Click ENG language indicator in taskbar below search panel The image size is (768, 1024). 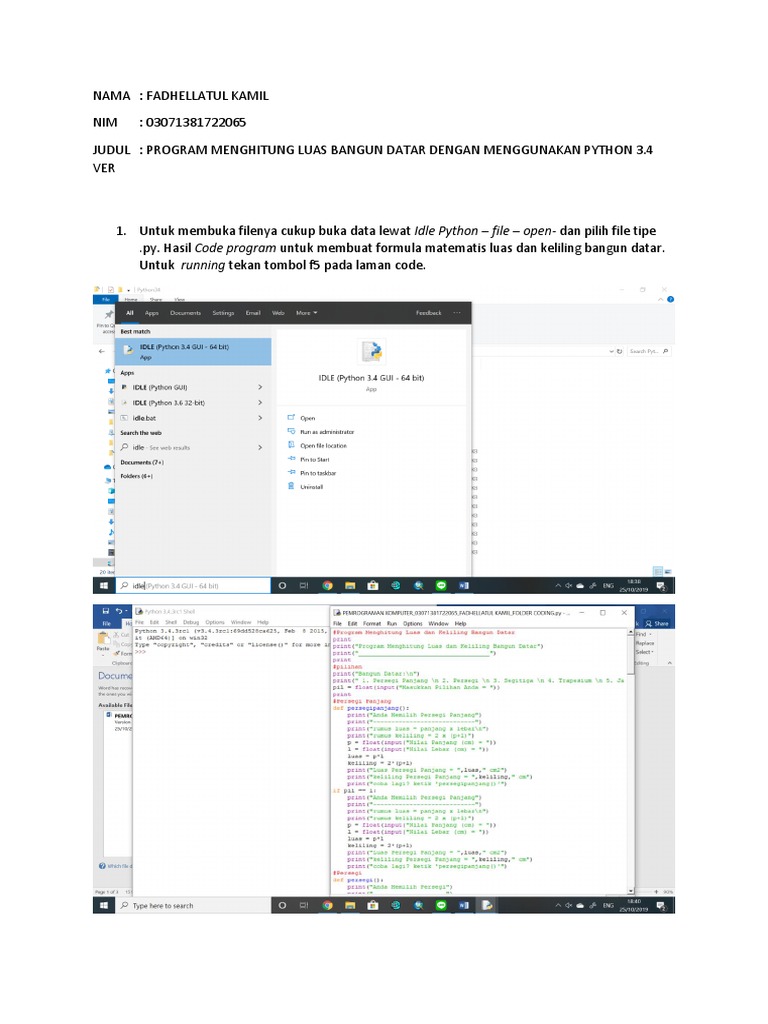pos(608,586)
